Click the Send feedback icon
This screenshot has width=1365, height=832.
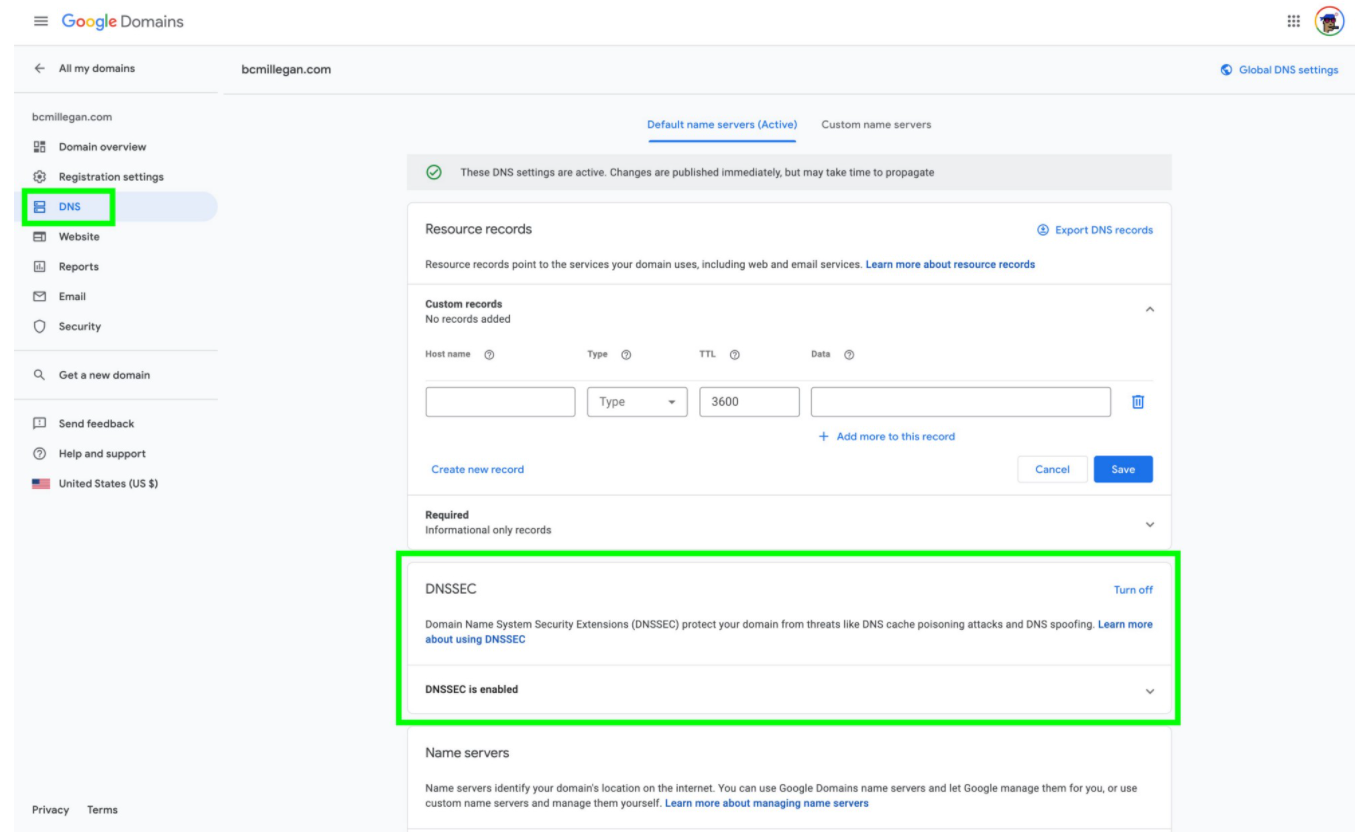point(40,424)
